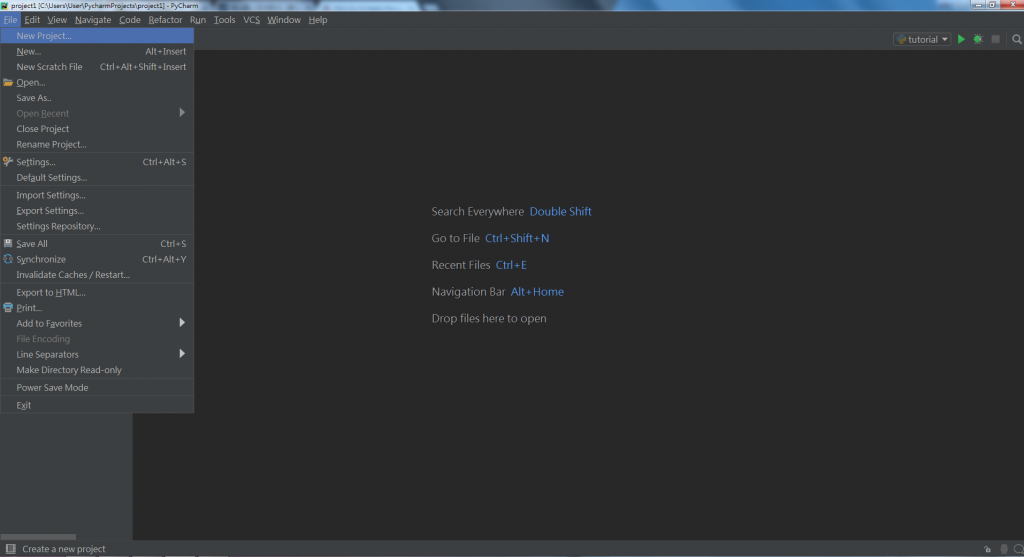Image resolution: width=1024 pixels, height=557 pixels.
Task: Open the VCS menu
Action: [x=251, y=20]
